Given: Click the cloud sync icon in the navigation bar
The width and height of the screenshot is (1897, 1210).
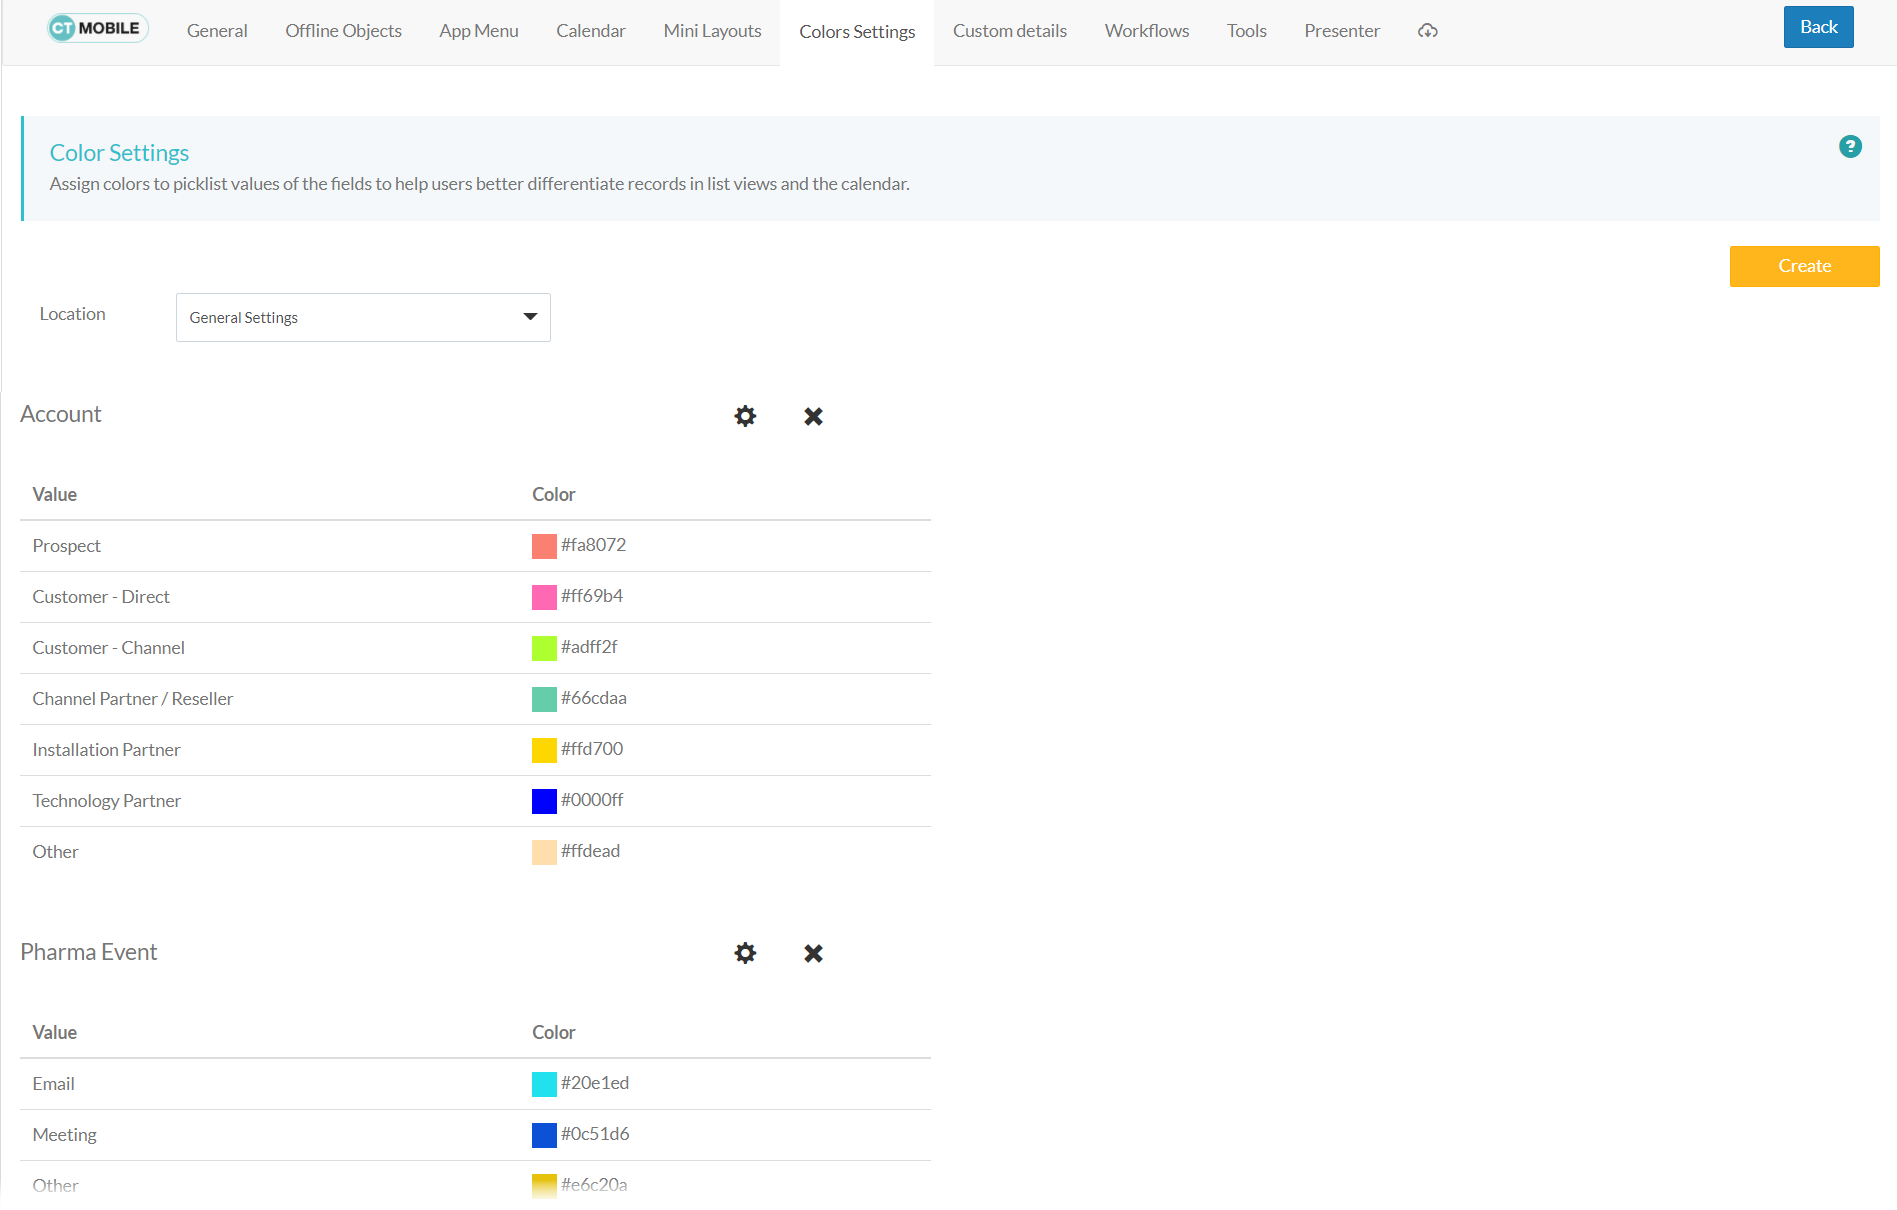Looking at the screenshot, I should coord(1427,31).
